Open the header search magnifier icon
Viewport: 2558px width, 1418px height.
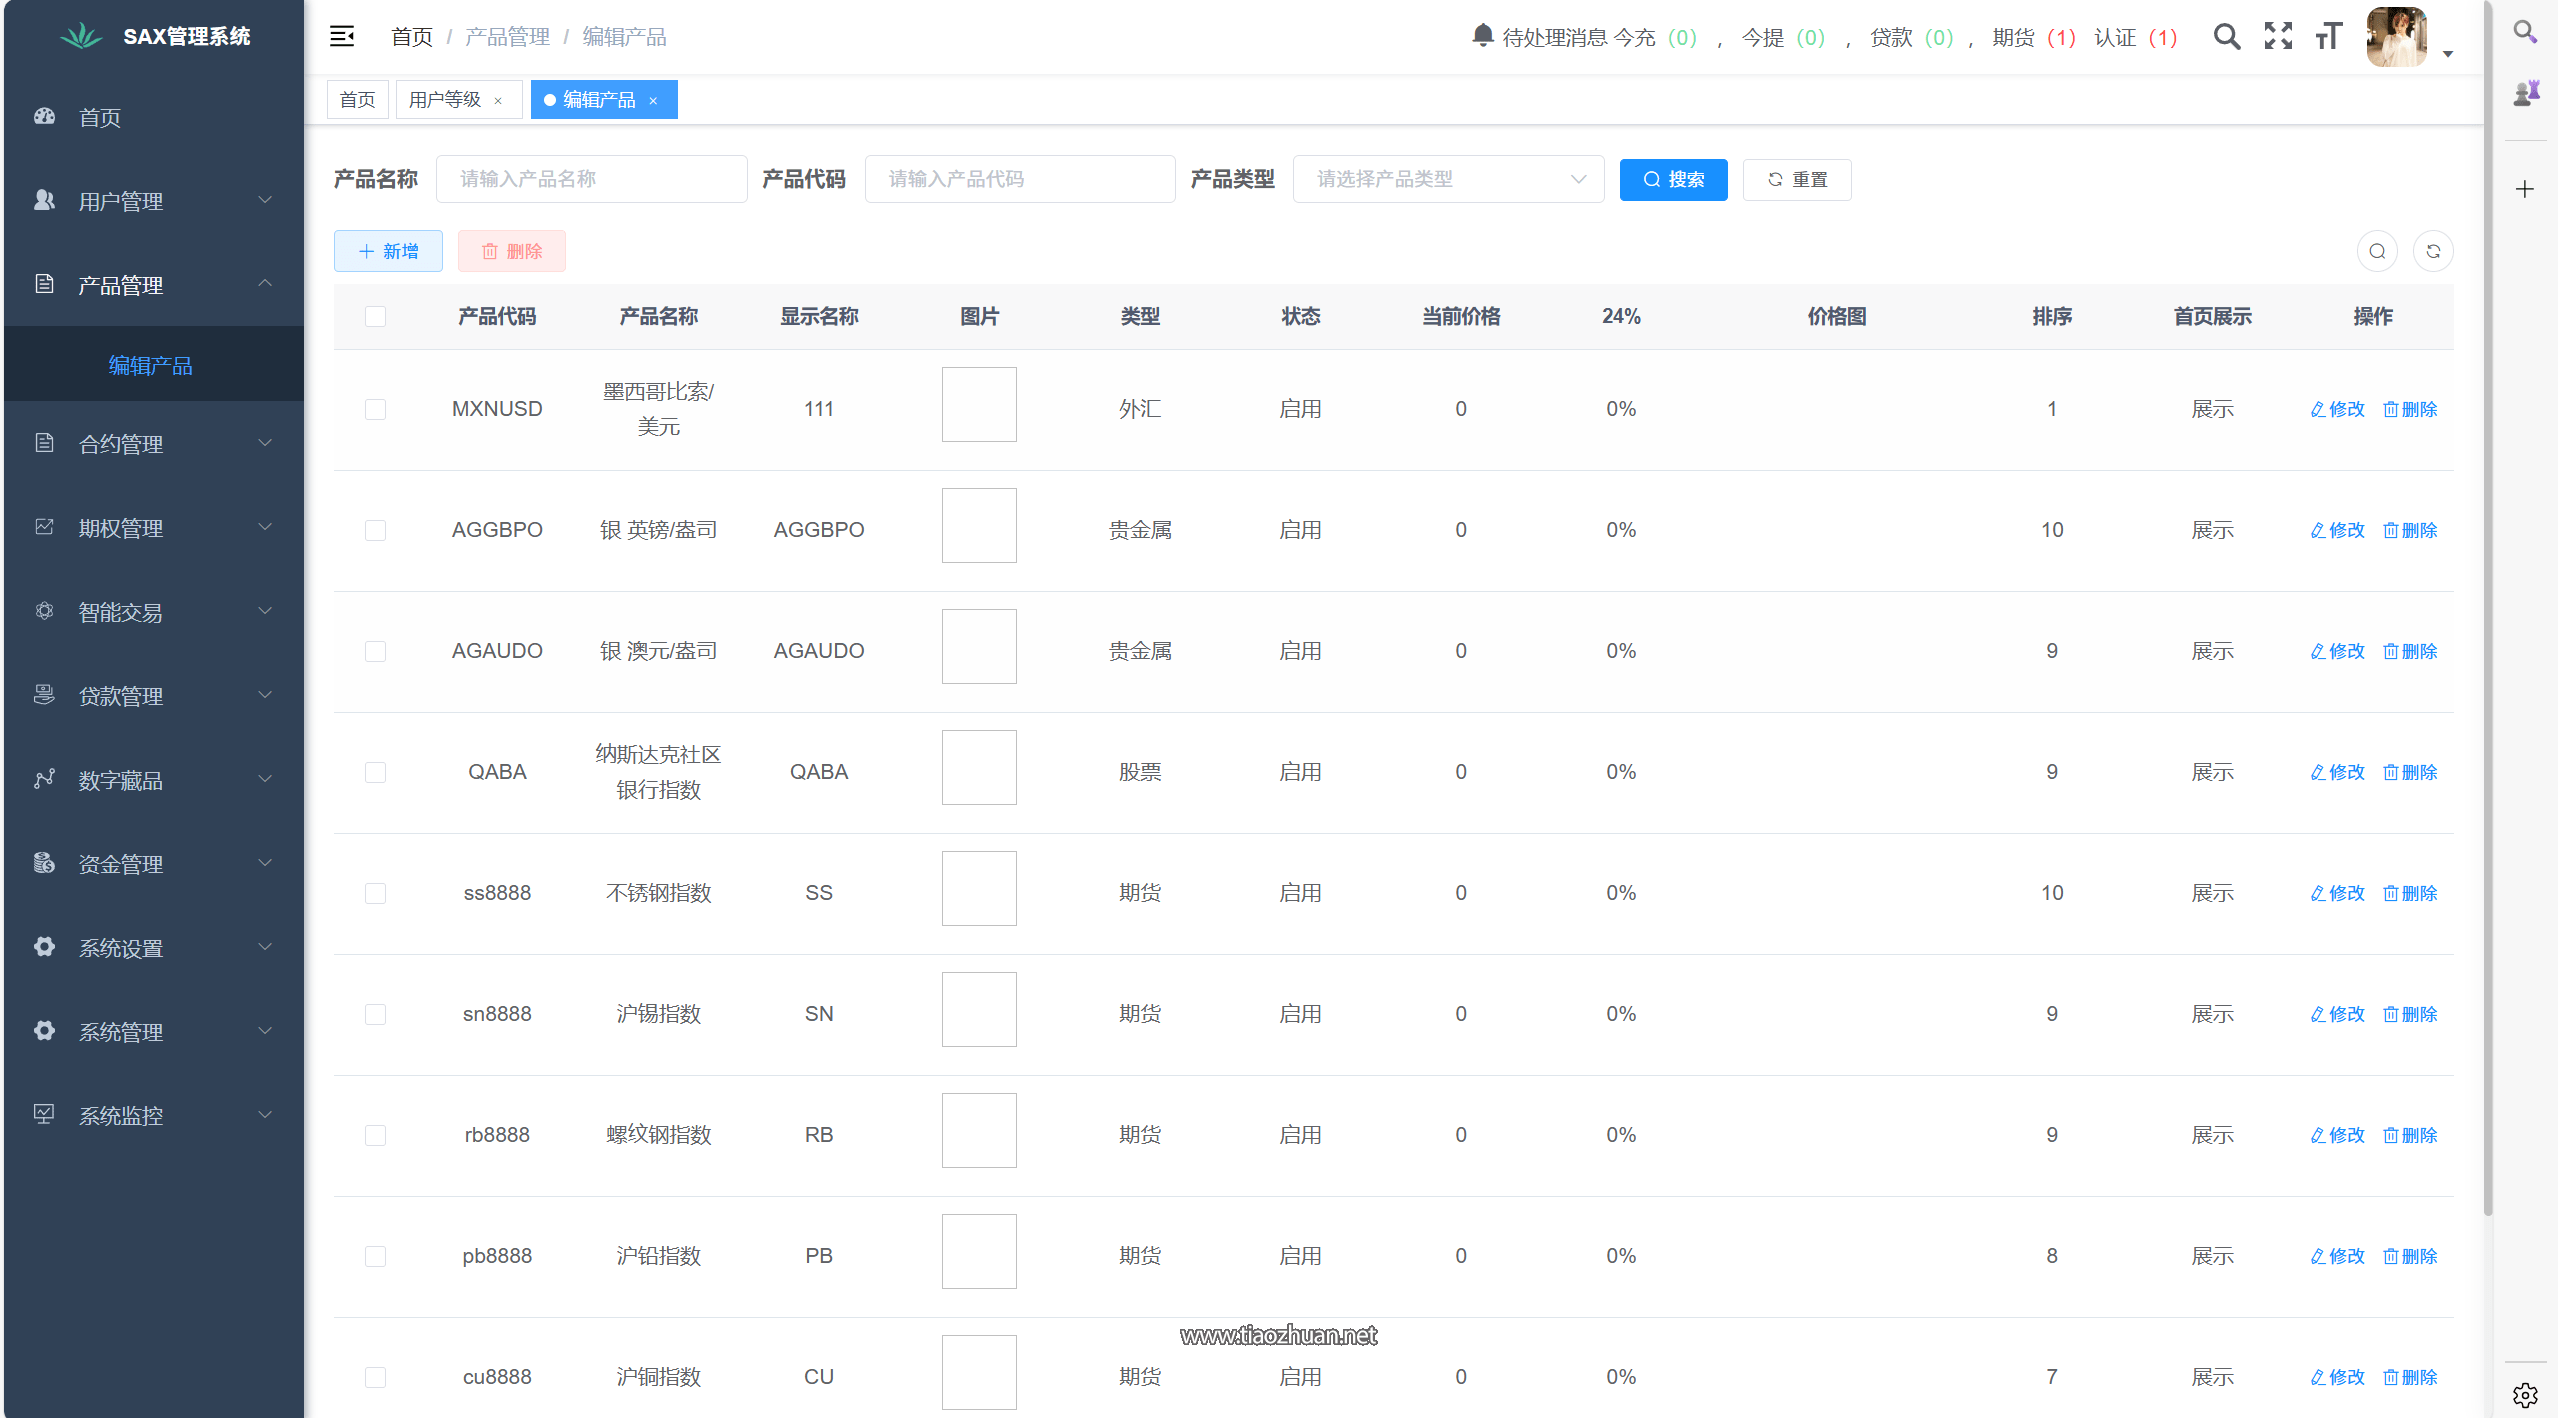click(x=2226, y=37)
